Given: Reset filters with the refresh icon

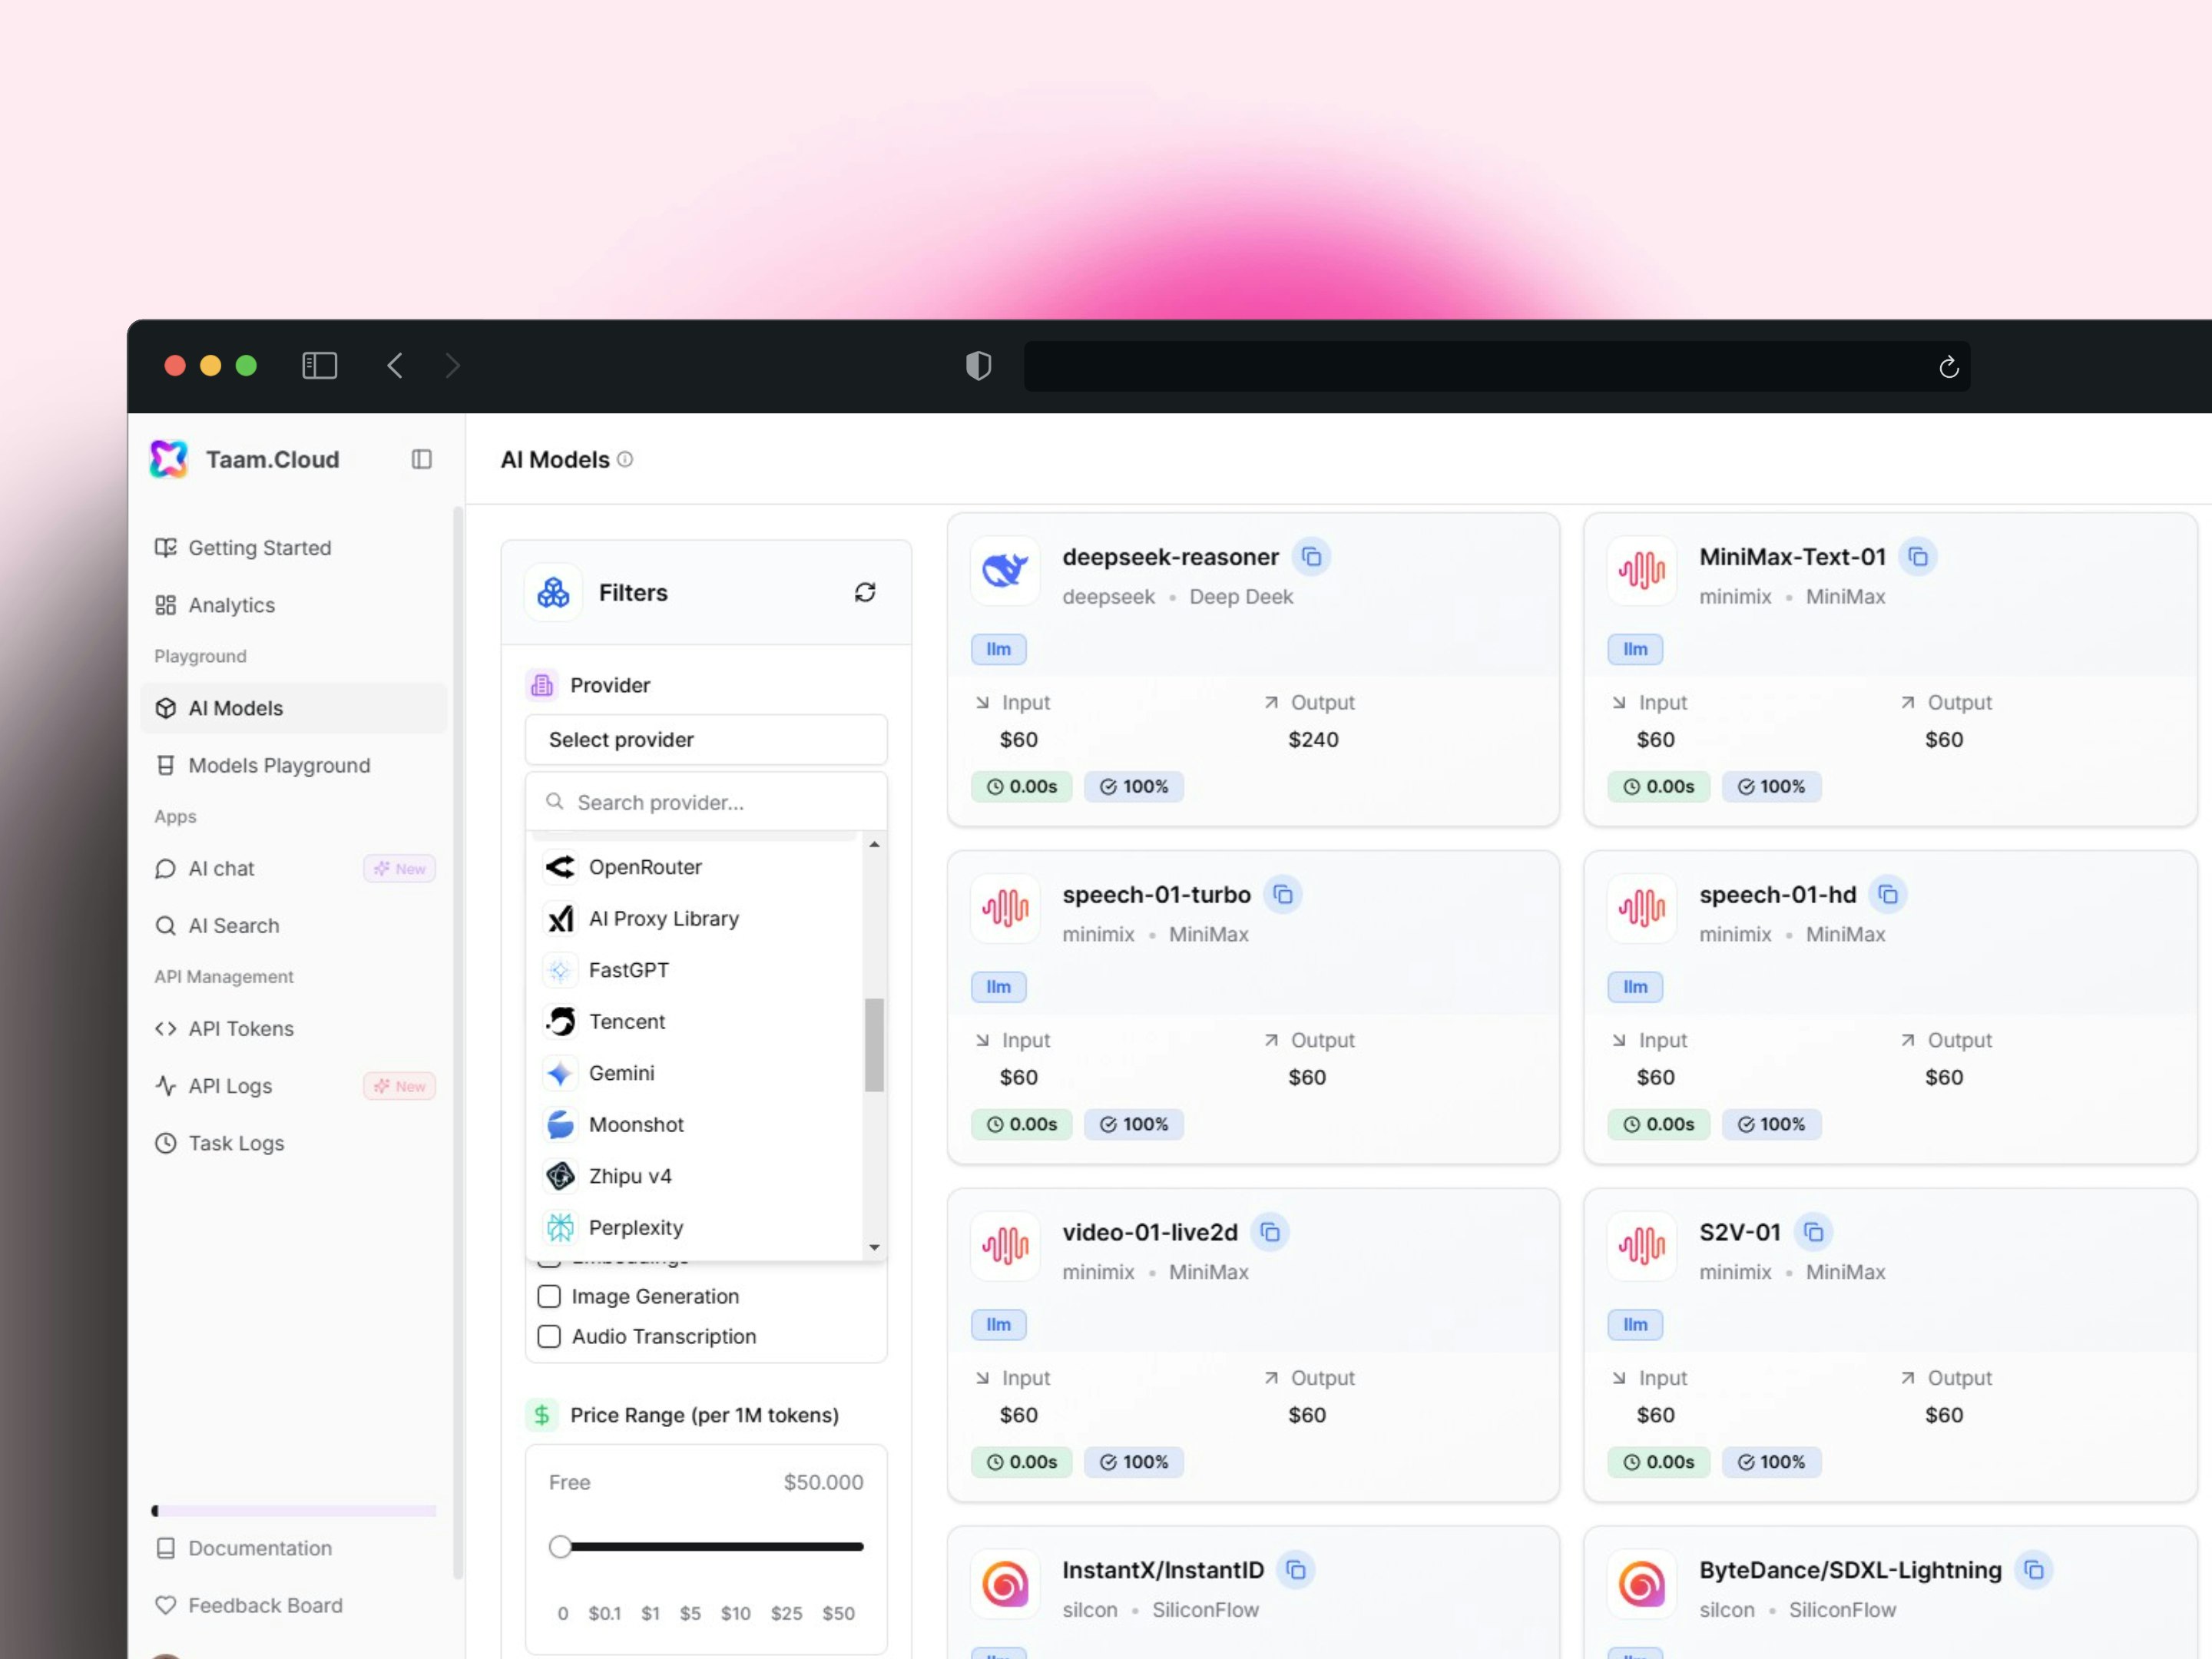Looking at the screenshot, I should point(865,592).
